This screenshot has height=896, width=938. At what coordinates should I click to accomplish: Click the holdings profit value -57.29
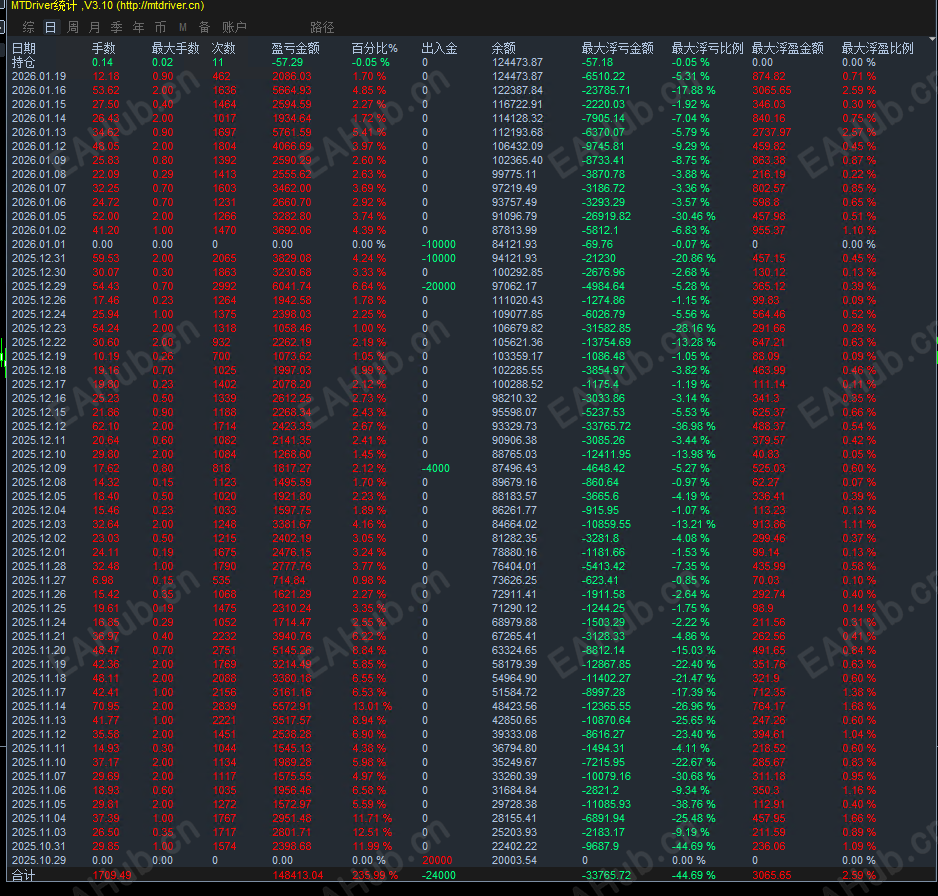click(x=287, y=62)
